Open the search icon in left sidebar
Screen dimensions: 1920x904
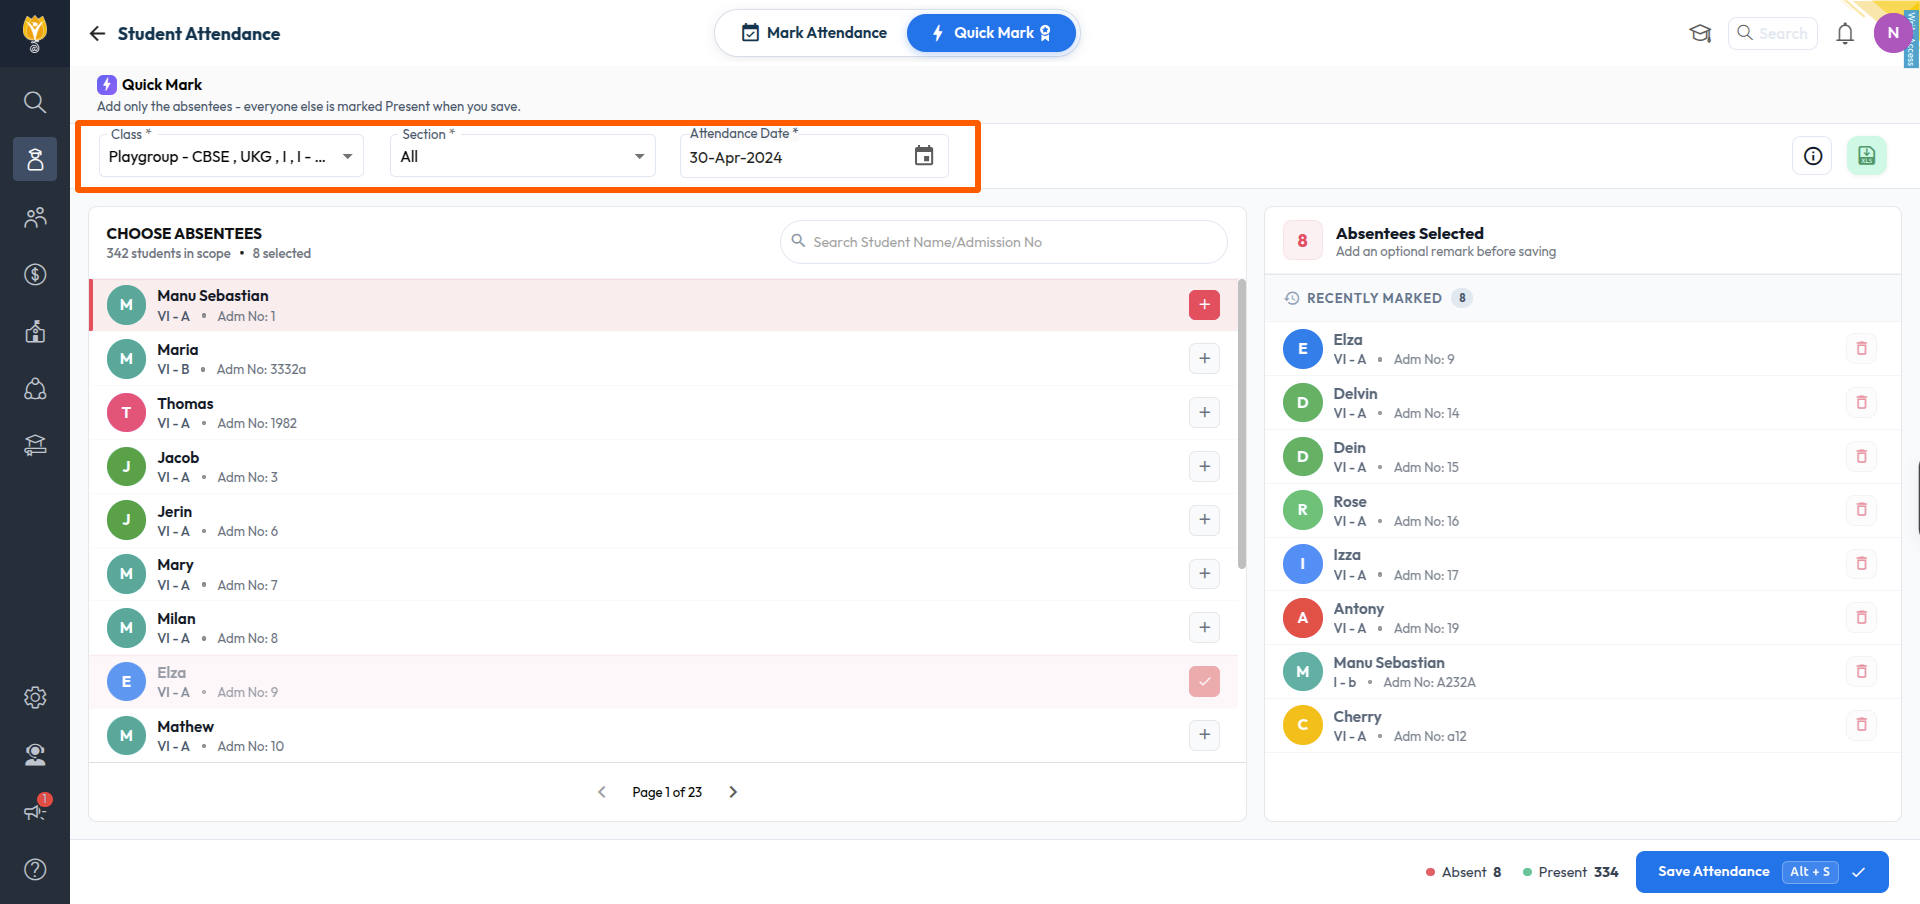(35, 102)
